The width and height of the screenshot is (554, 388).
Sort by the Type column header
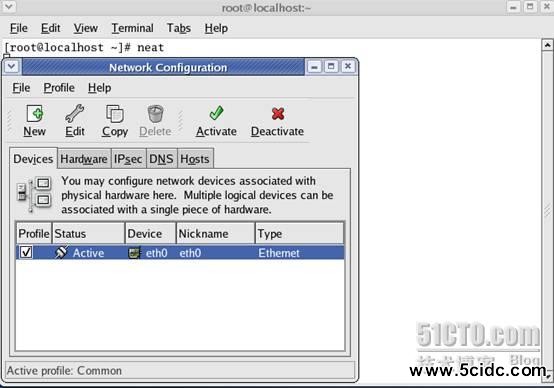(299, 234)
